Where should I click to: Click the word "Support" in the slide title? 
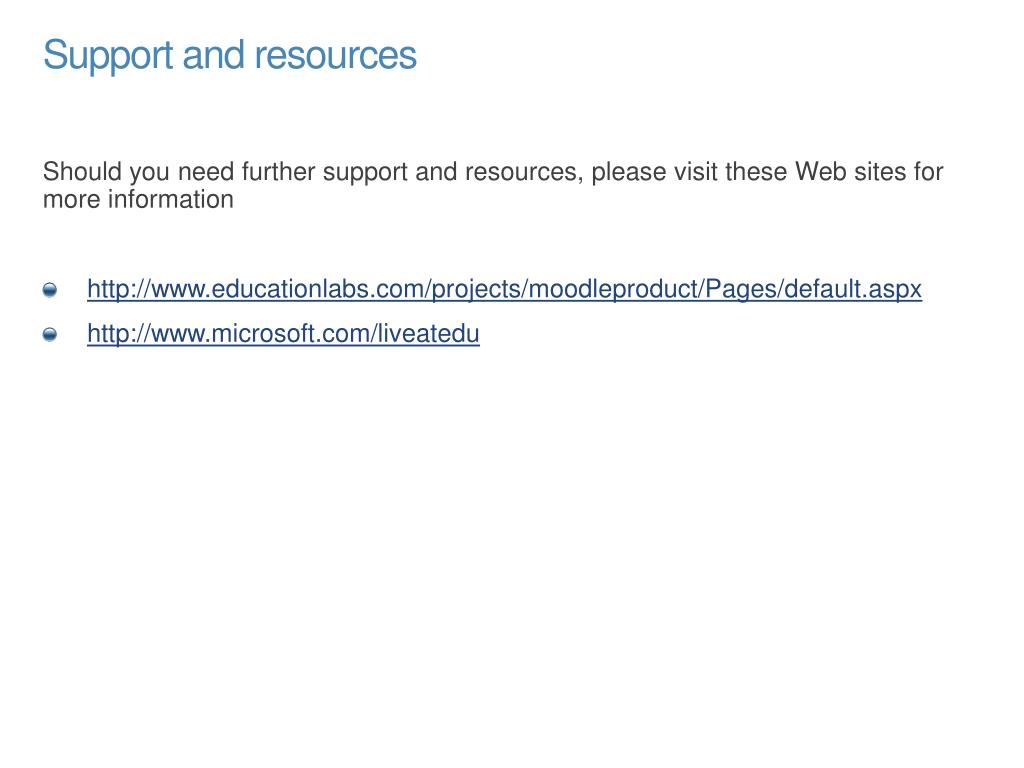pyautogui.click(x=108, y=56)
